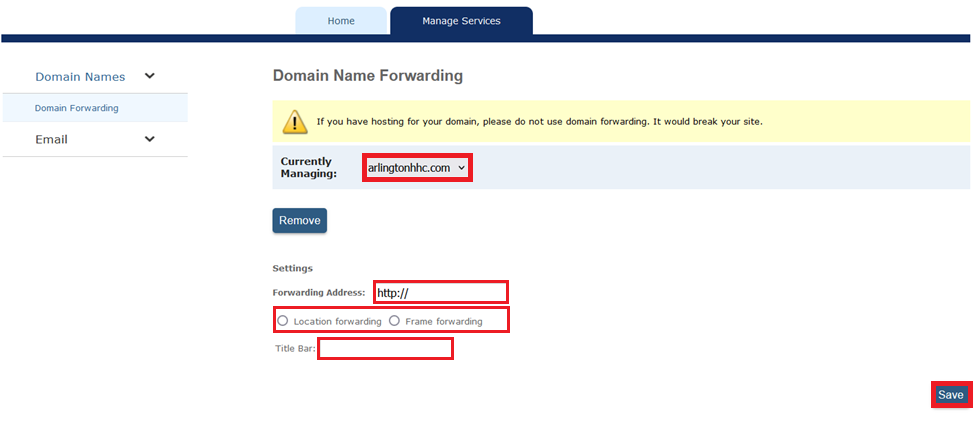Screen dimensions: 975x435
Task: Expand the Domain Names chevron arrow
Action: (x=150, y=76)
